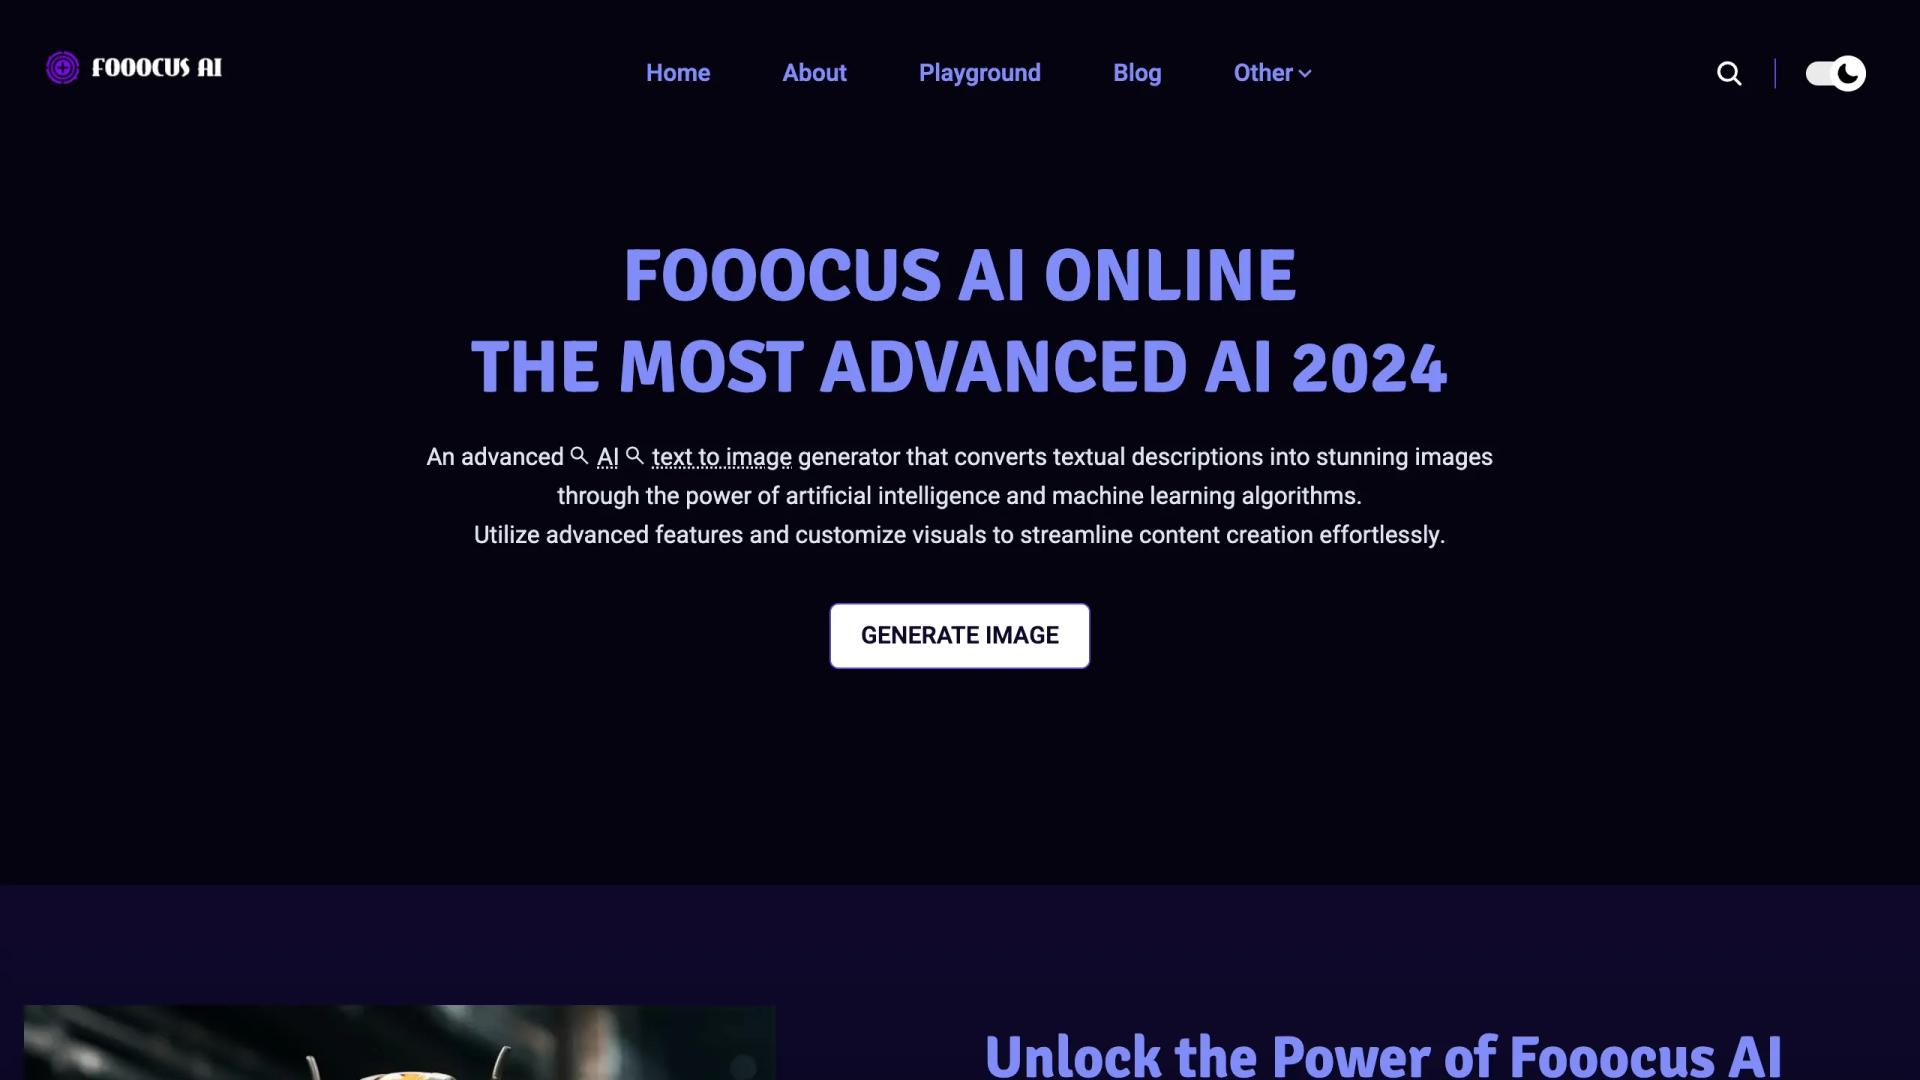Click the AI hyperlink in description
The height and width of the screenshot is (1080, 1920).
click(x=607, y=456)
